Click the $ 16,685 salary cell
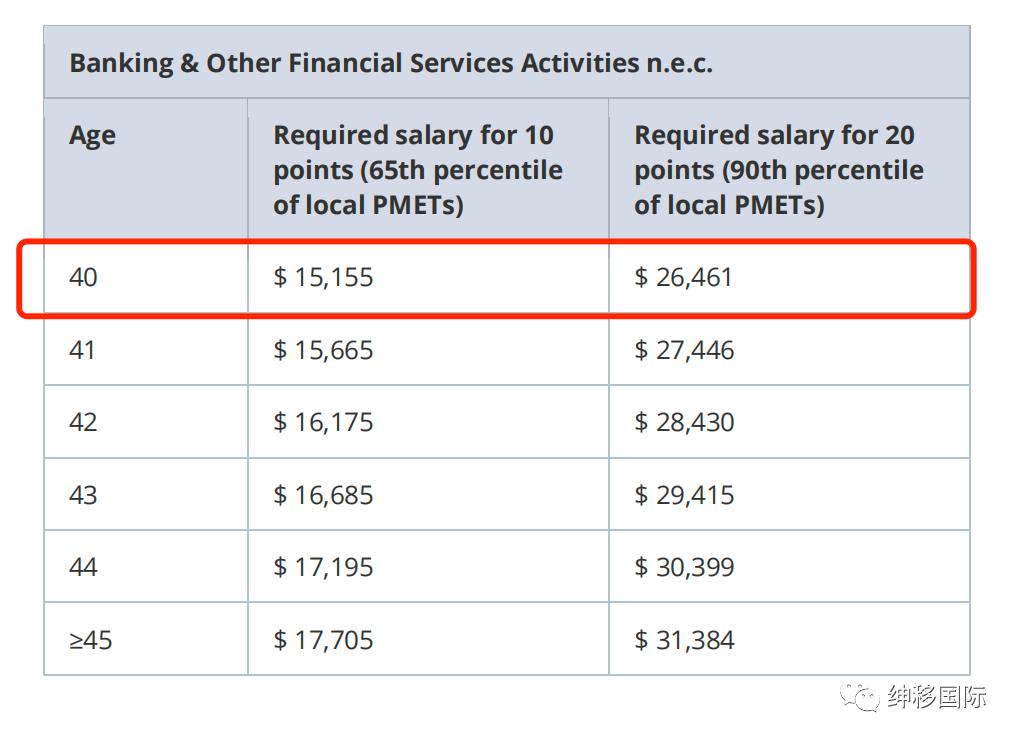 [323, 495]
